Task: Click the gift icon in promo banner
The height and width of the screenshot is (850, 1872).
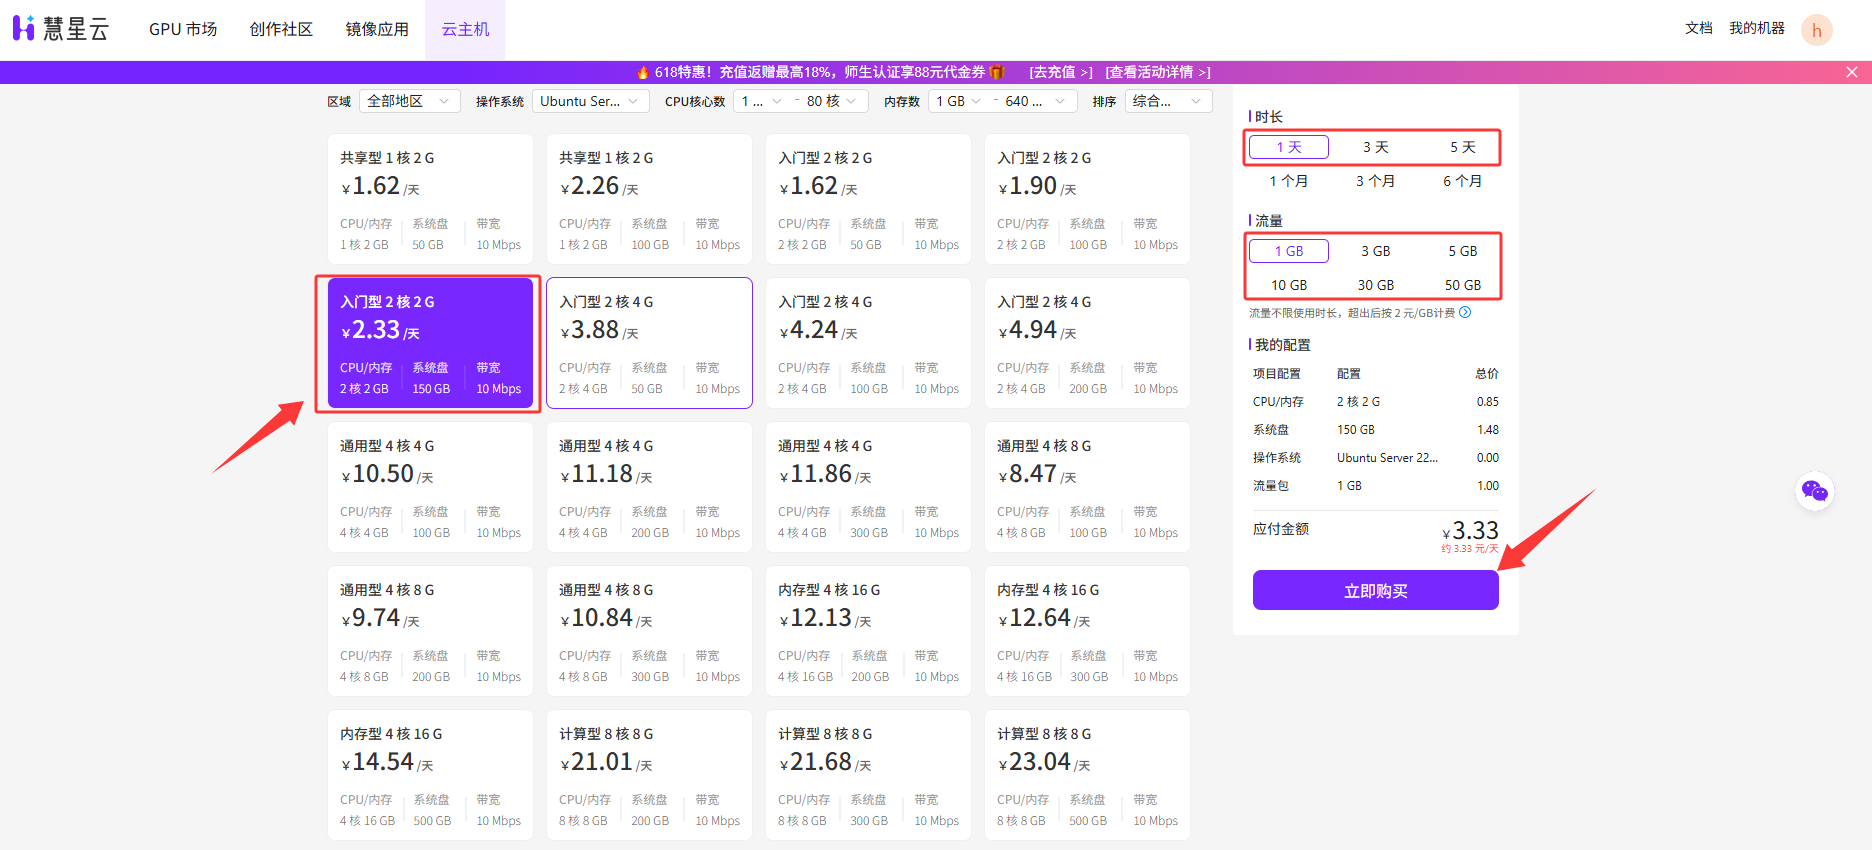Action: (x=997, y=72)
